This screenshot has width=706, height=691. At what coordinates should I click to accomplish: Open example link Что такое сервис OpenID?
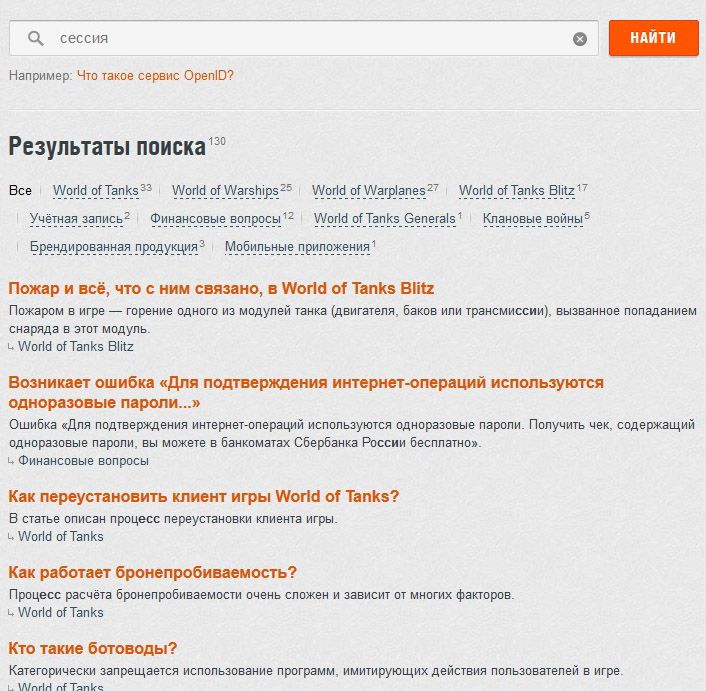coord(155,75)
